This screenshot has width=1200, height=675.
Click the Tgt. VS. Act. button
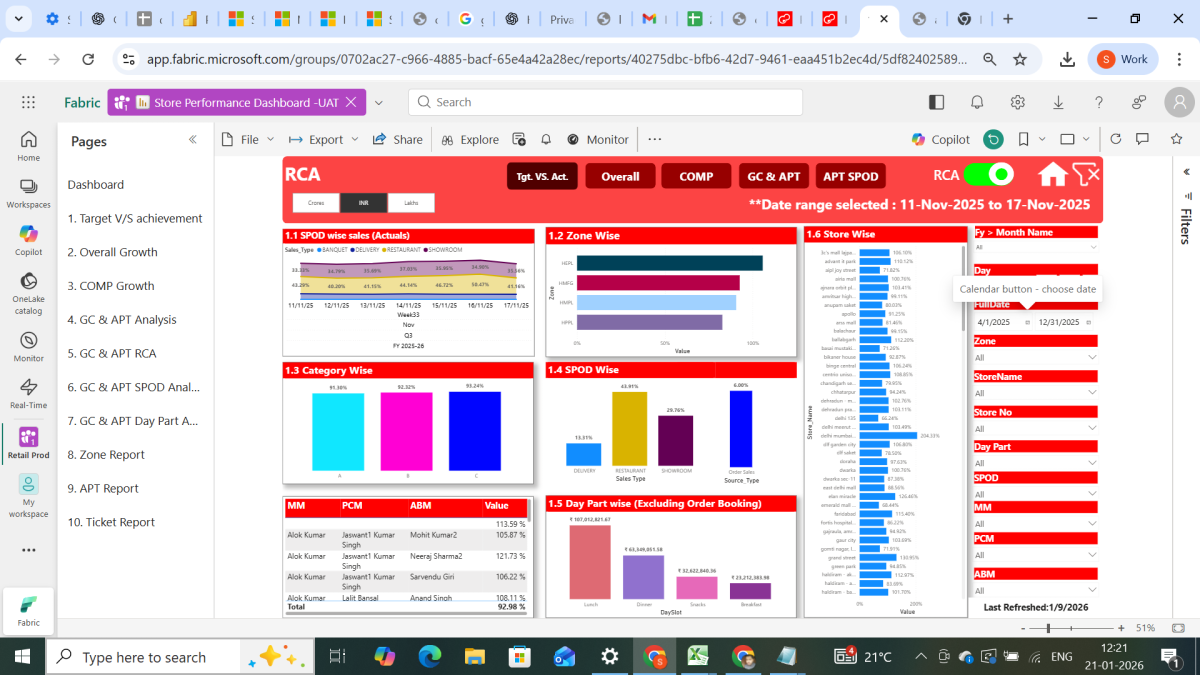[x=542, y=176]
